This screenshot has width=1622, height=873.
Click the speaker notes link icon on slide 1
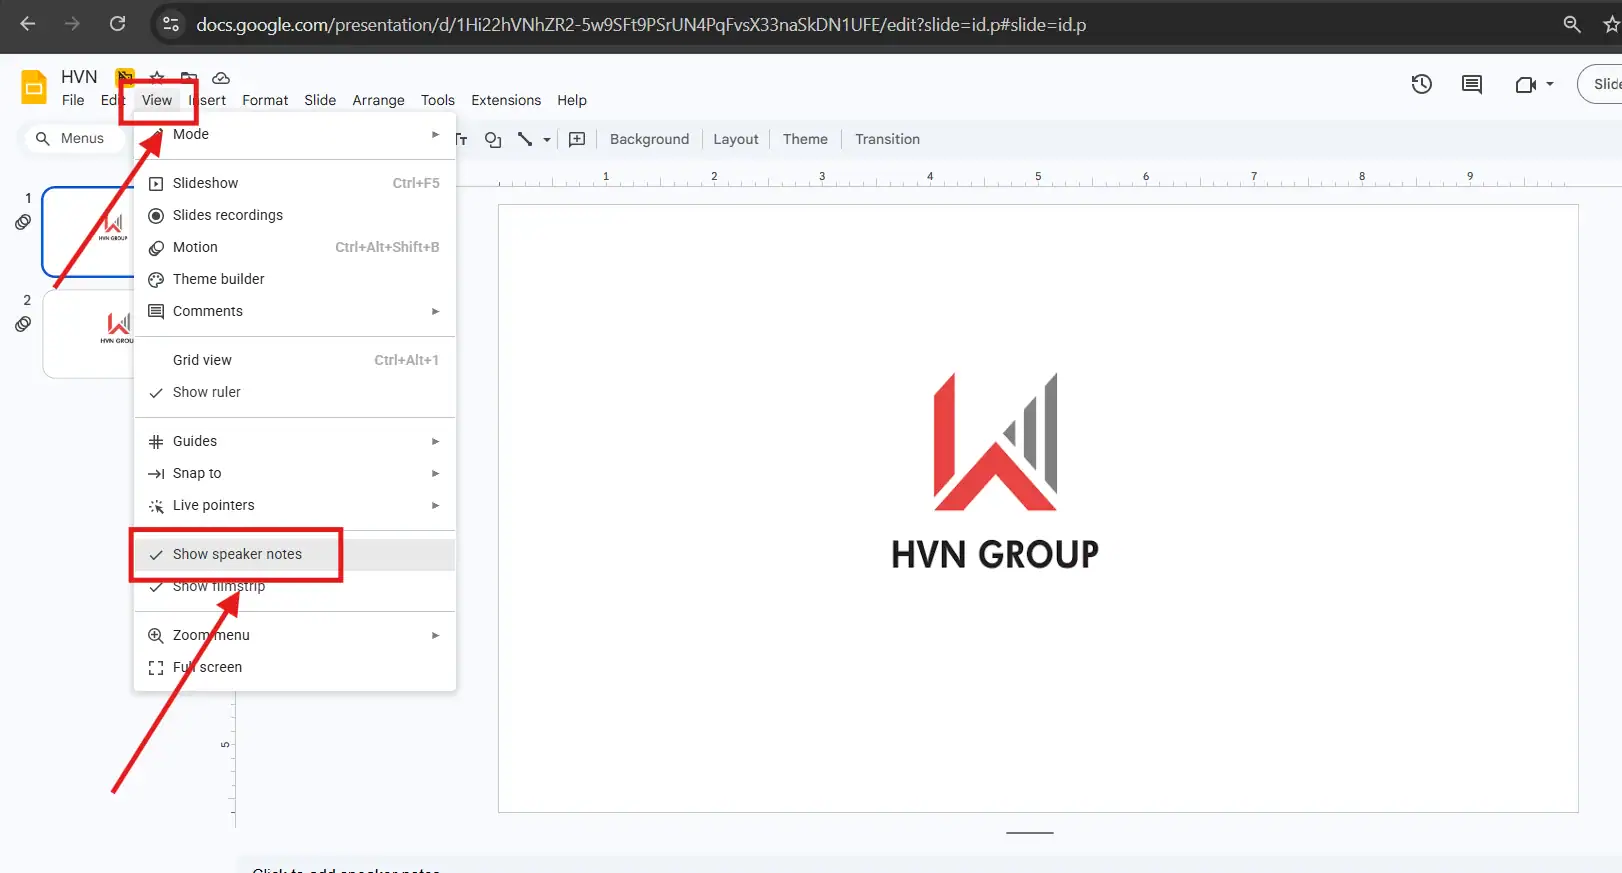coord(23,222)
